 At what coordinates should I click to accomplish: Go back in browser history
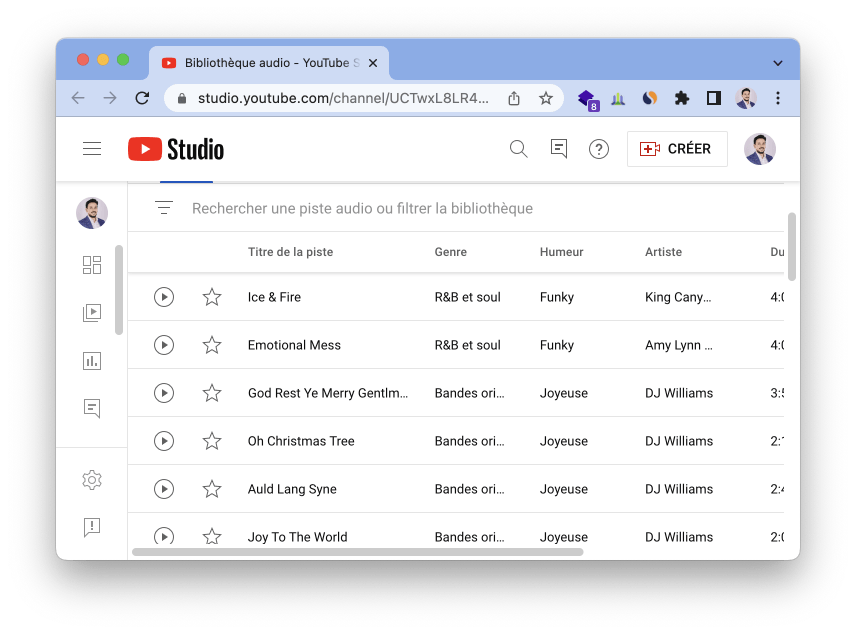tap(78, 98)
